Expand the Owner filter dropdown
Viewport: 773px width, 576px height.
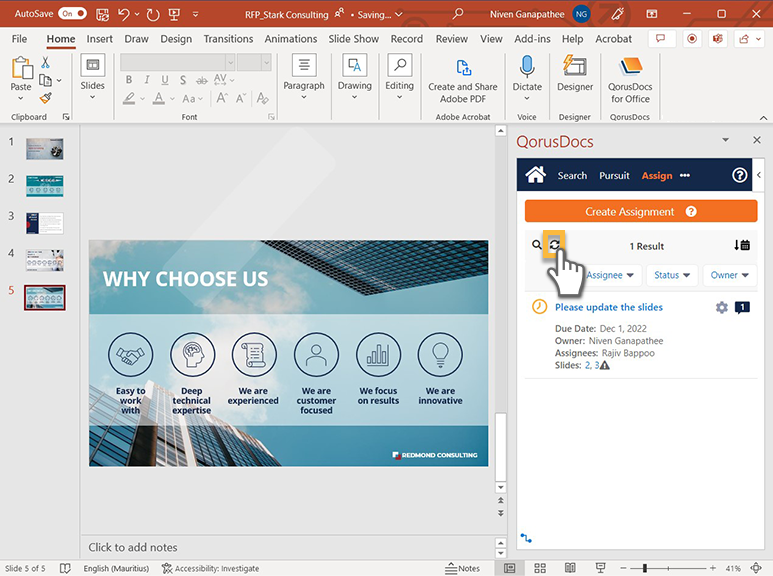click(730, 275)
